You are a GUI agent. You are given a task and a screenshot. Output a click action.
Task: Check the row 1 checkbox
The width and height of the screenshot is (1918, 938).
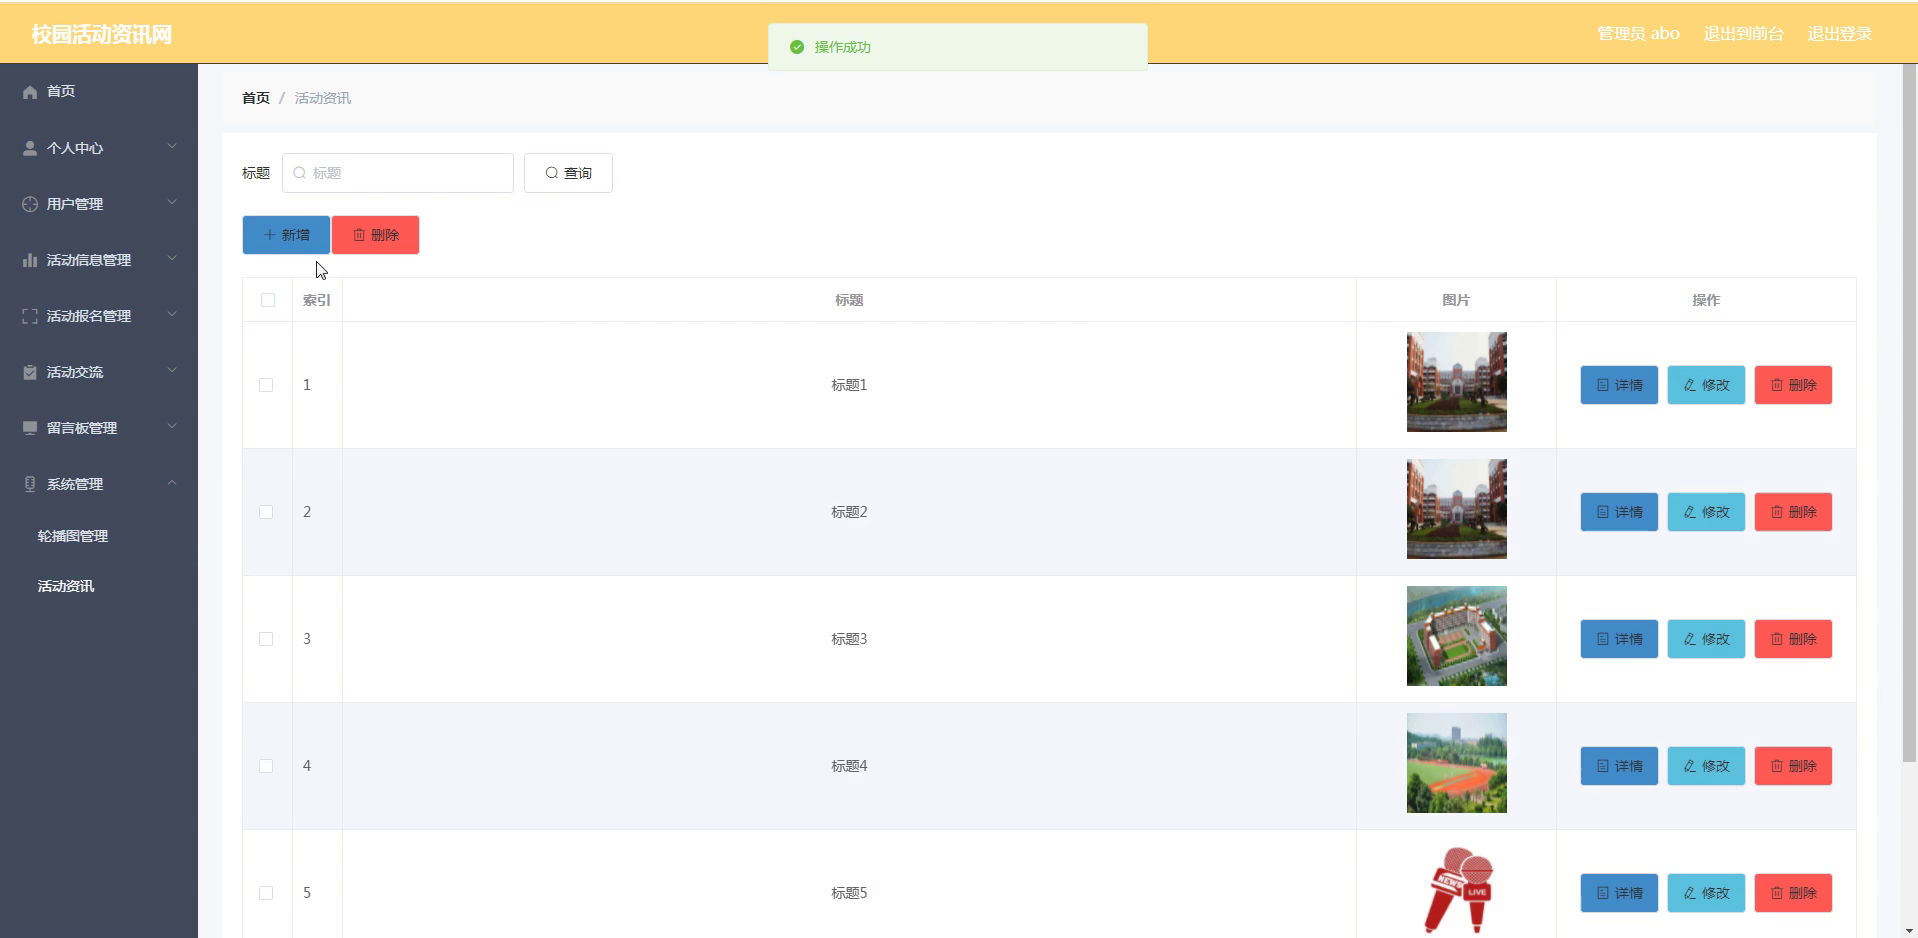tap(266, 385)
